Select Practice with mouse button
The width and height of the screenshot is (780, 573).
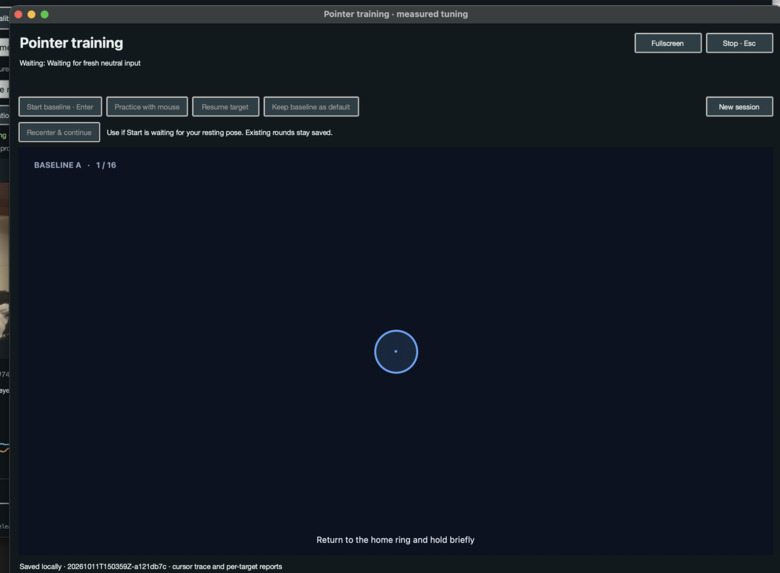(x=147, y=107)
